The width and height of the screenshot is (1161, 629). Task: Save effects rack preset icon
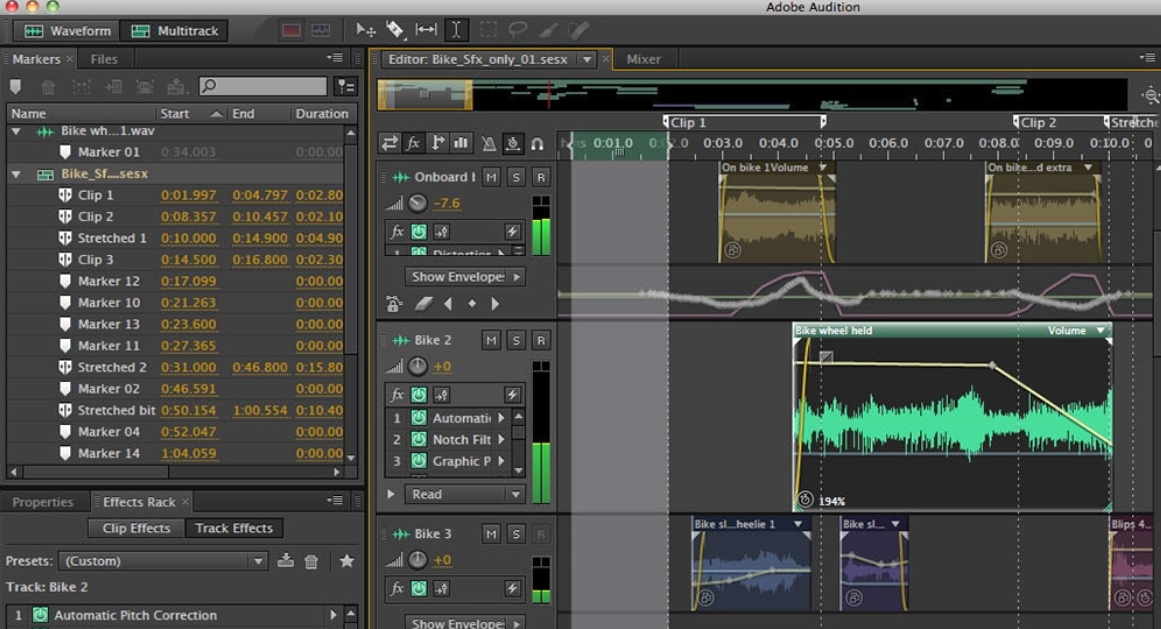click(x=286, y=561)
